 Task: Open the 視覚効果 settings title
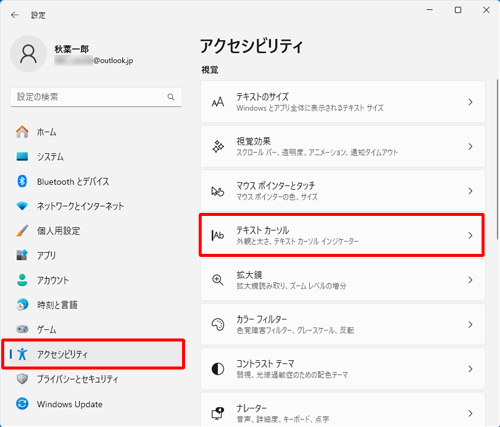coord(253,141)
